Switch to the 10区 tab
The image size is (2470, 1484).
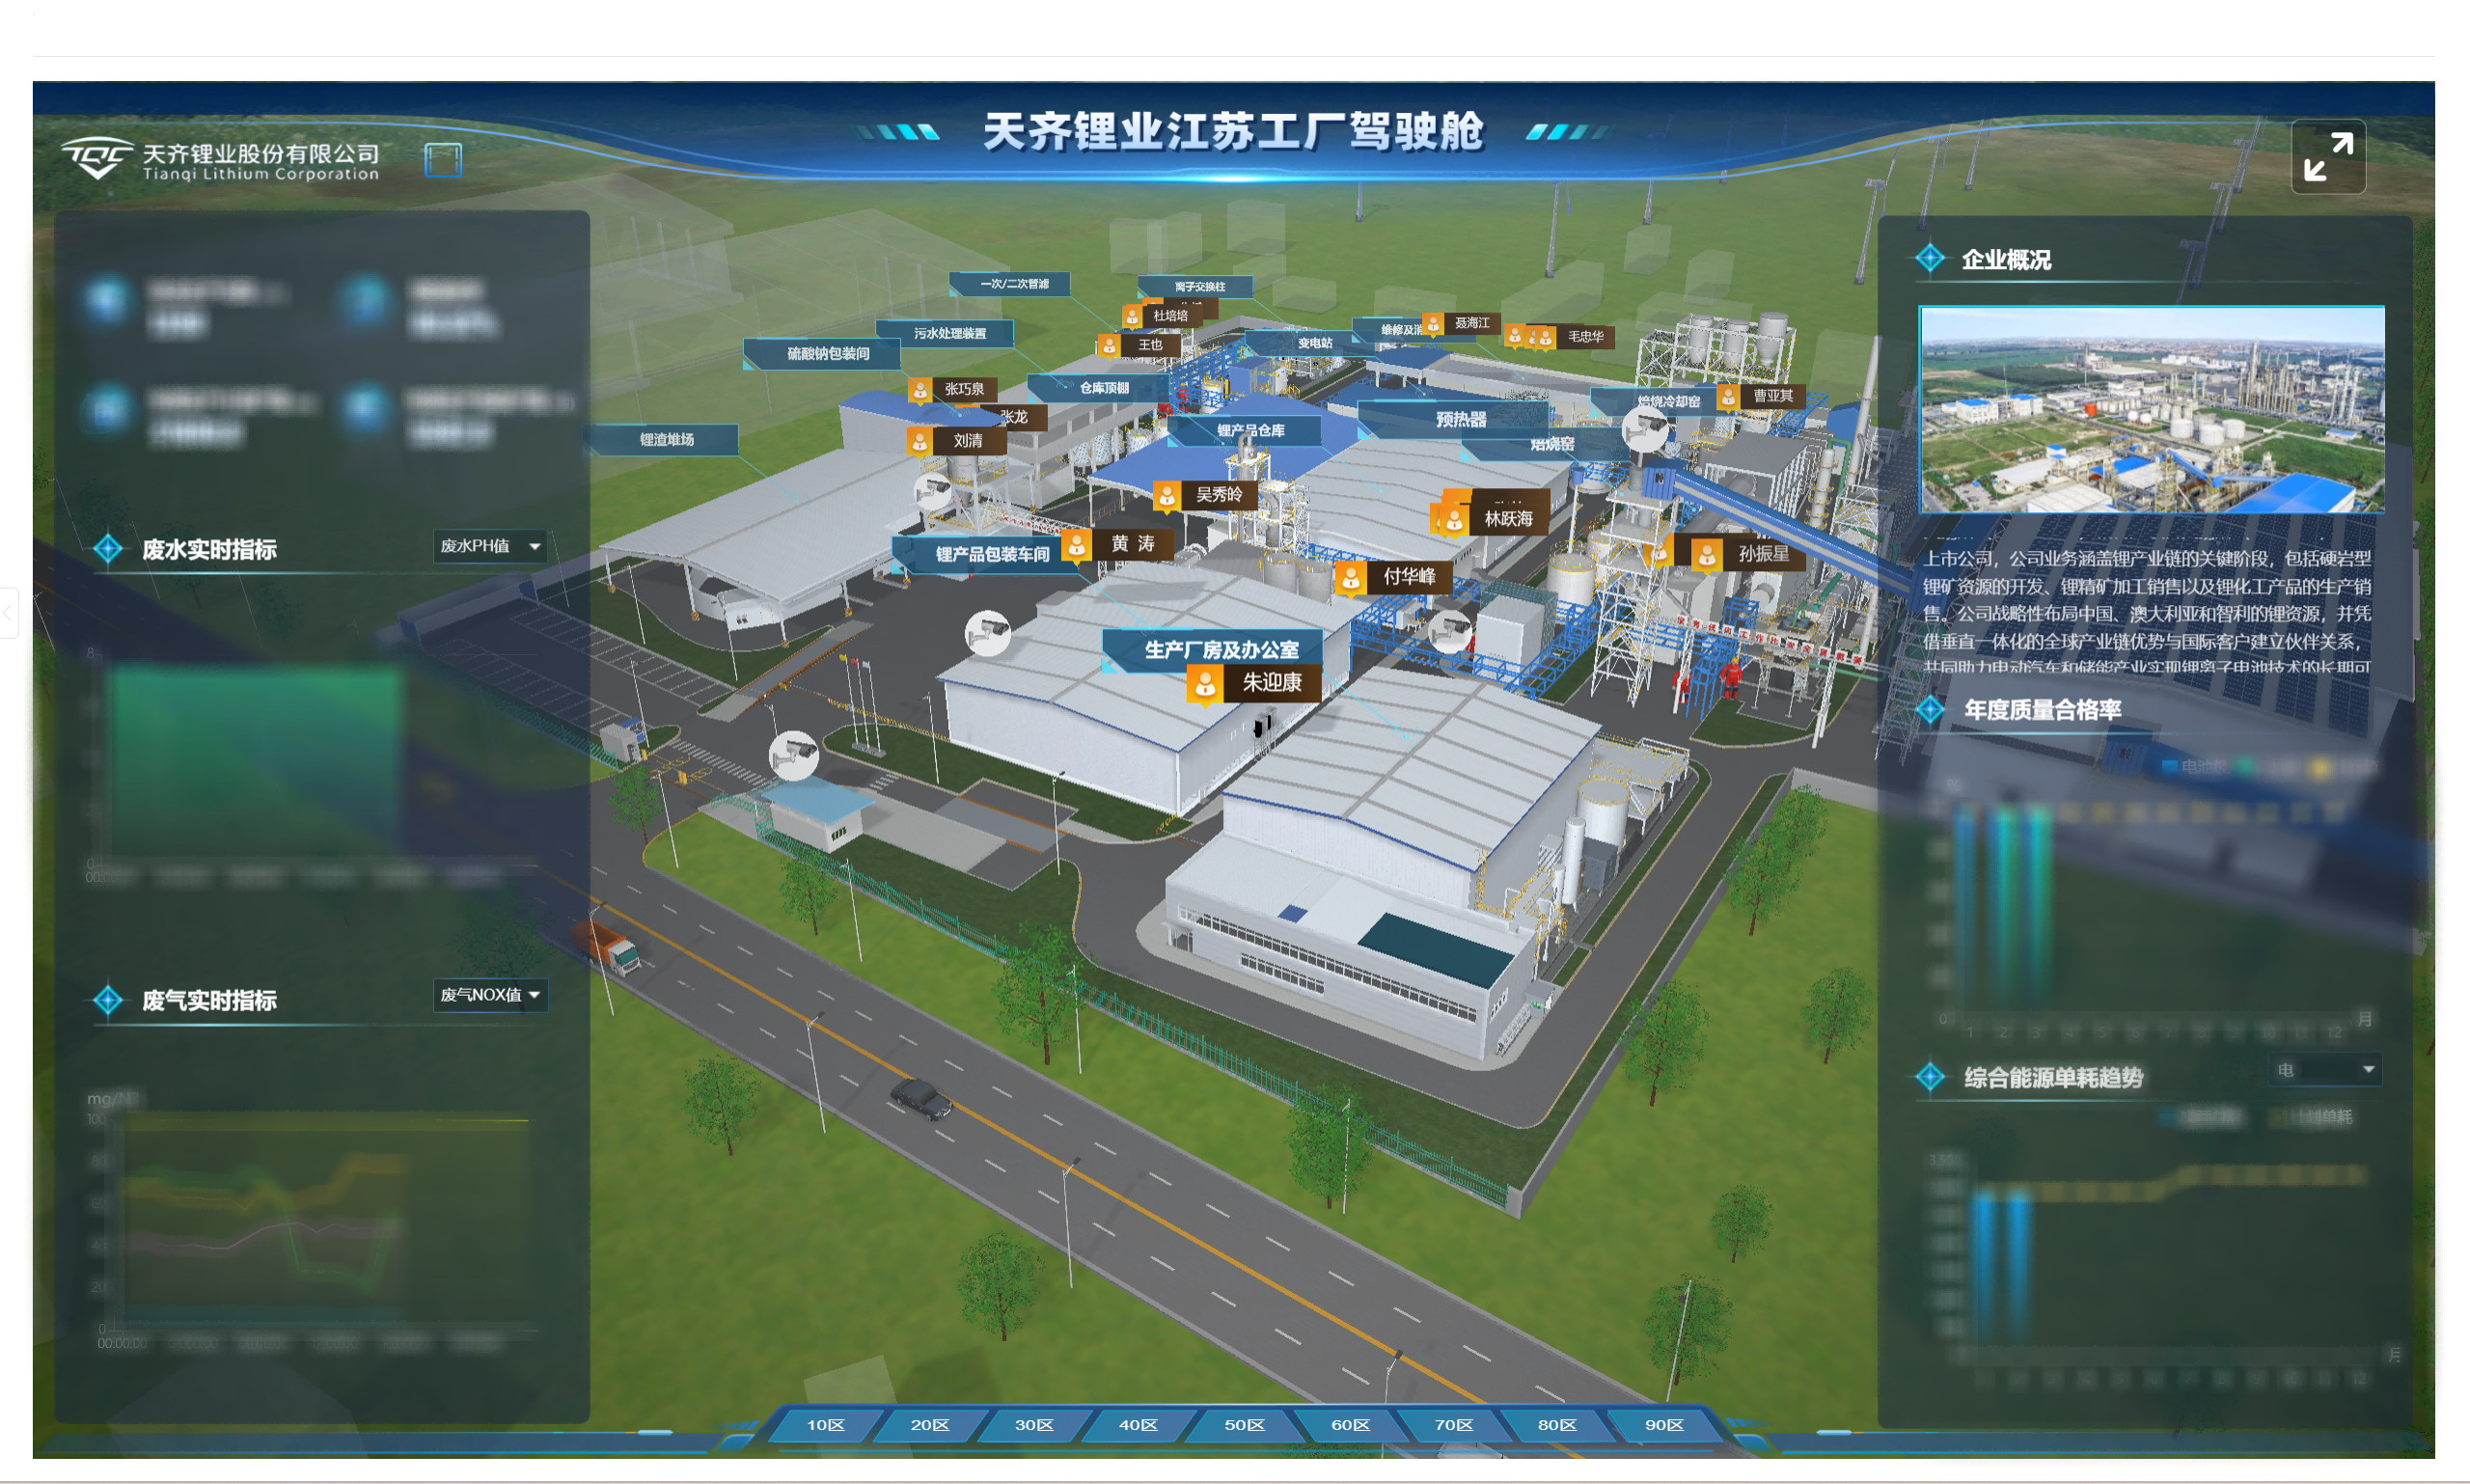[825, 1425]
